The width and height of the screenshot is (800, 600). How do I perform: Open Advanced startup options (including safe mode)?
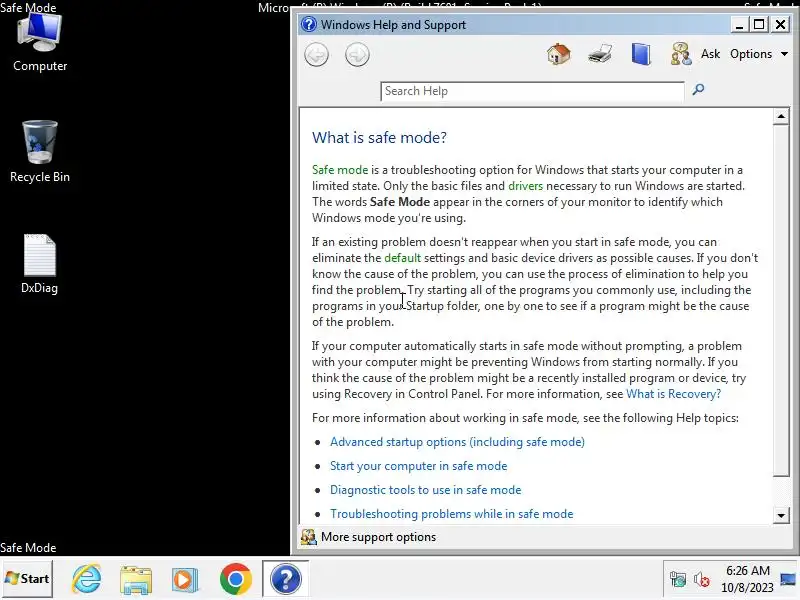[x=457, y=442]
